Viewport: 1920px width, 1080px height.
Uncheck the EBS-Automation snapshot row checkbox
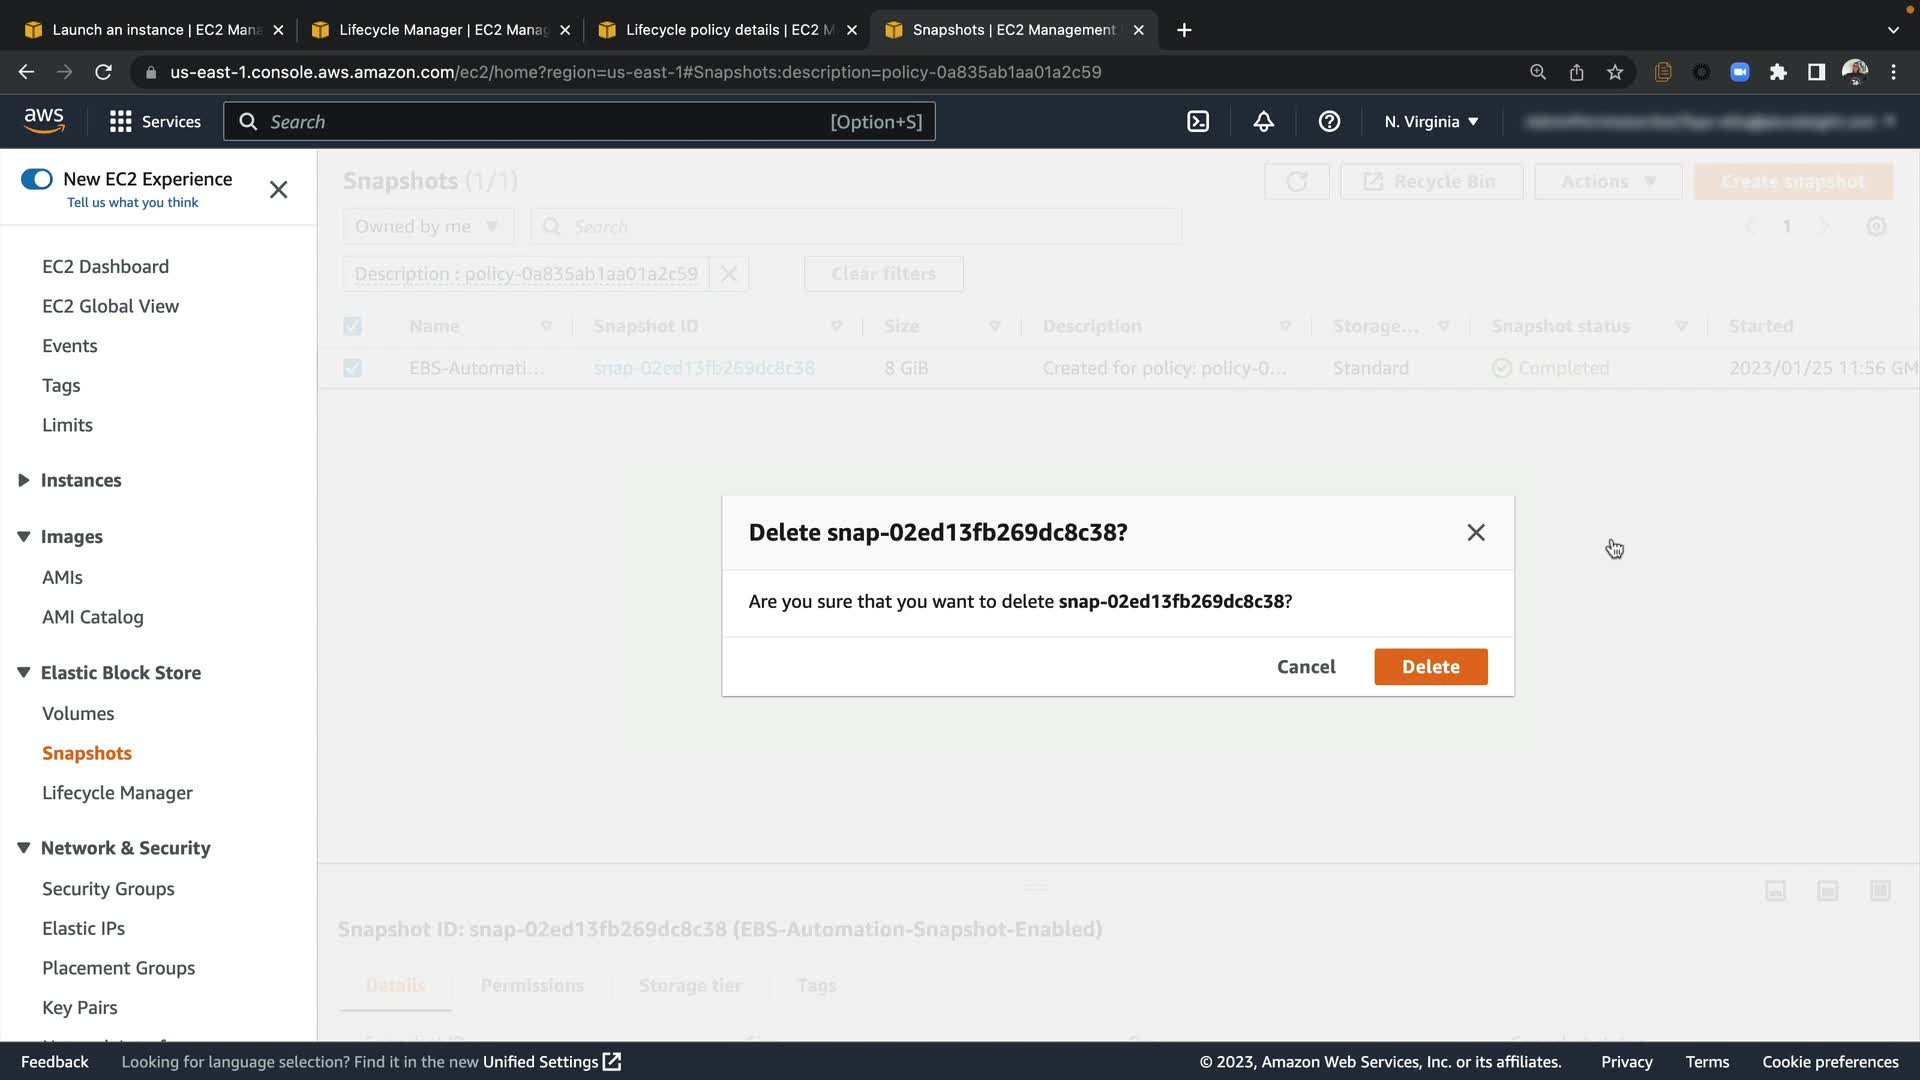point(352,368)
